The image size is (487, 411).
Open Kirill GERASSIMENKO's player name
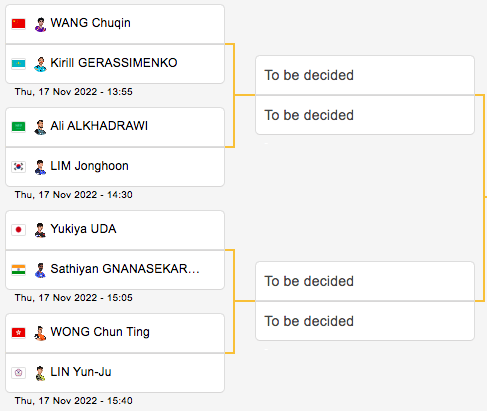(x=114, y=63)
